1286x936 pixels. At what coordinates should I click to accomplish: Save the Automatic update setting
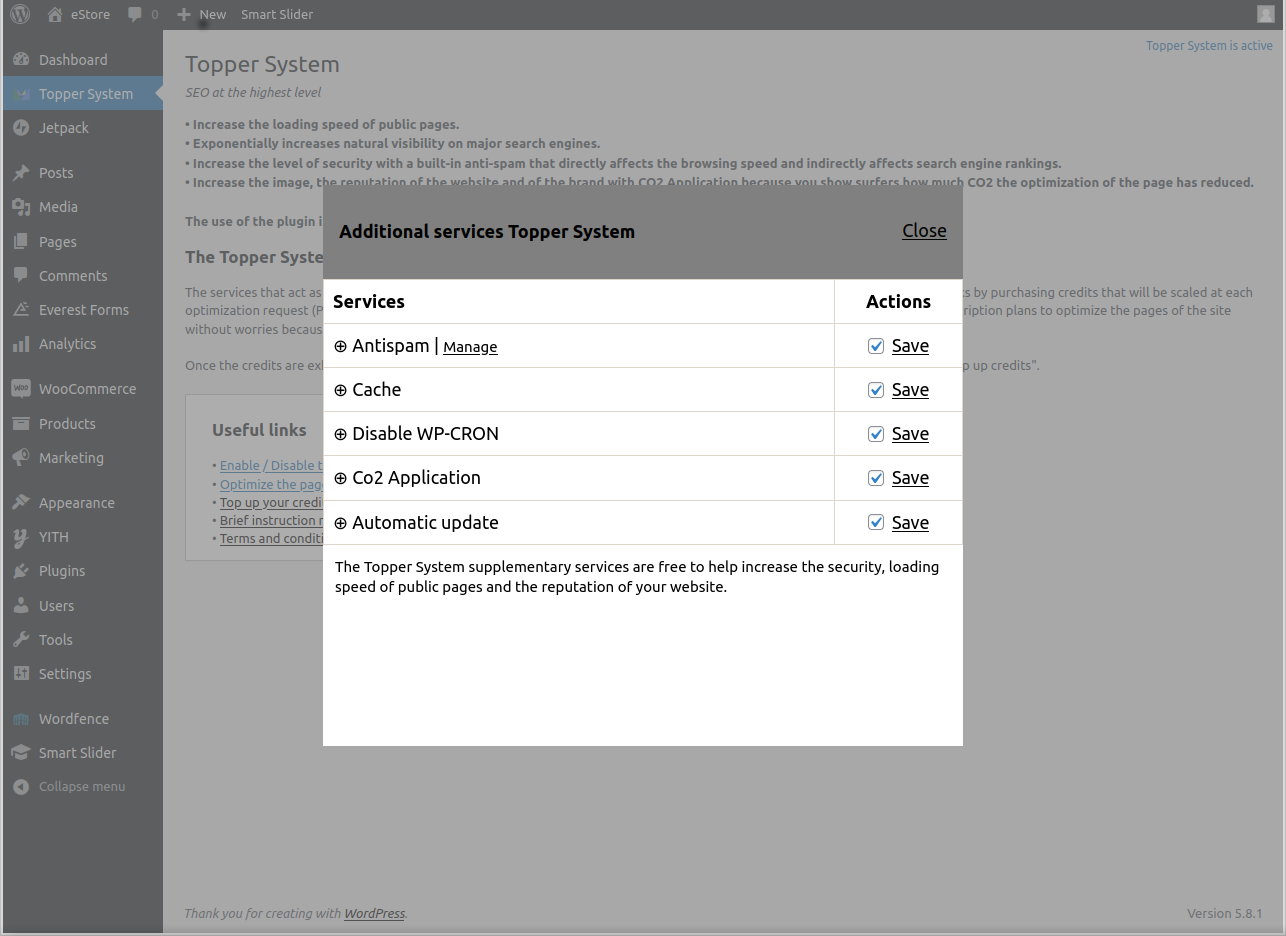tap(910, 523)
